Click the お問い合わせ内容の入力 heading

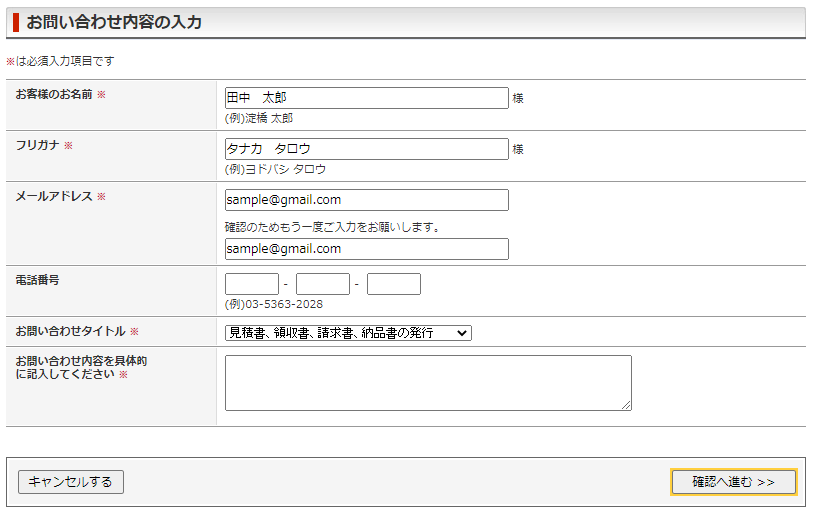[114, 22]
